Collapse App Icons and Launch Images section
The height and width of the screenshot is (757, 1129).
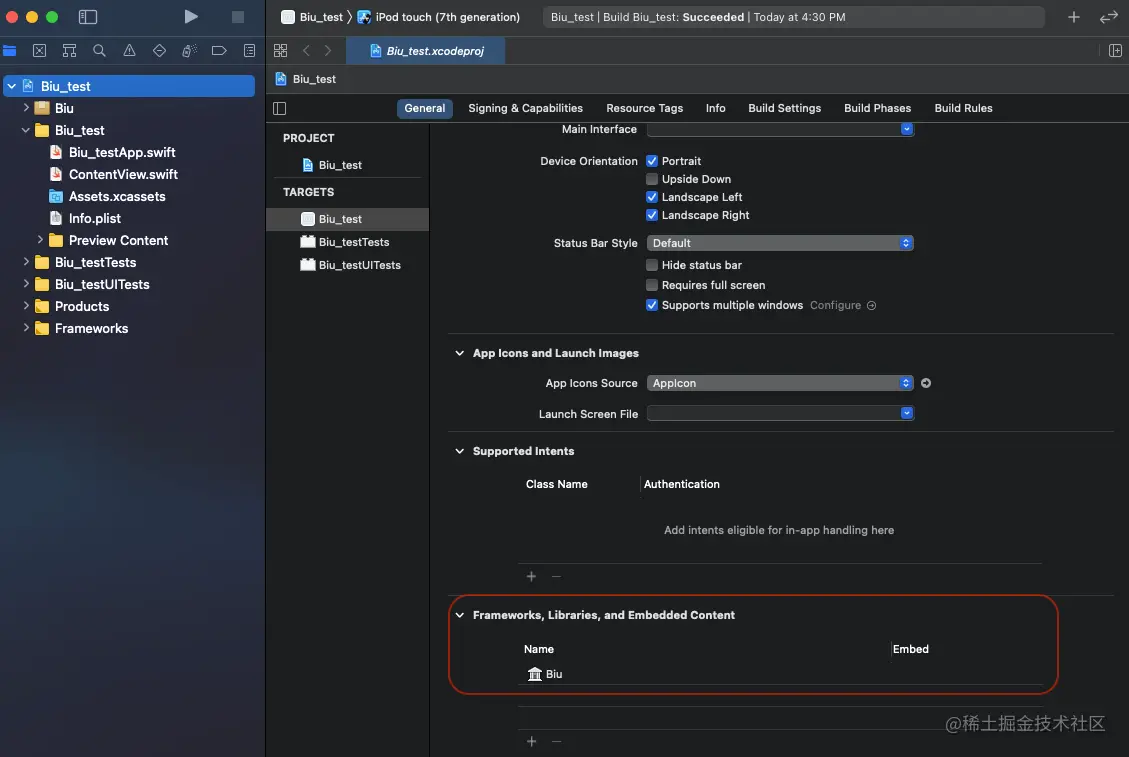pyautogui.click(x=459, y=353)
